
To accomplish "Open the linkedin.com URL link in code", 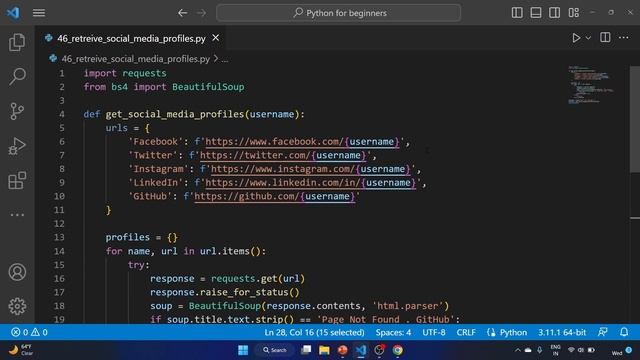I will pyautogui.click(x=310, y=183).
